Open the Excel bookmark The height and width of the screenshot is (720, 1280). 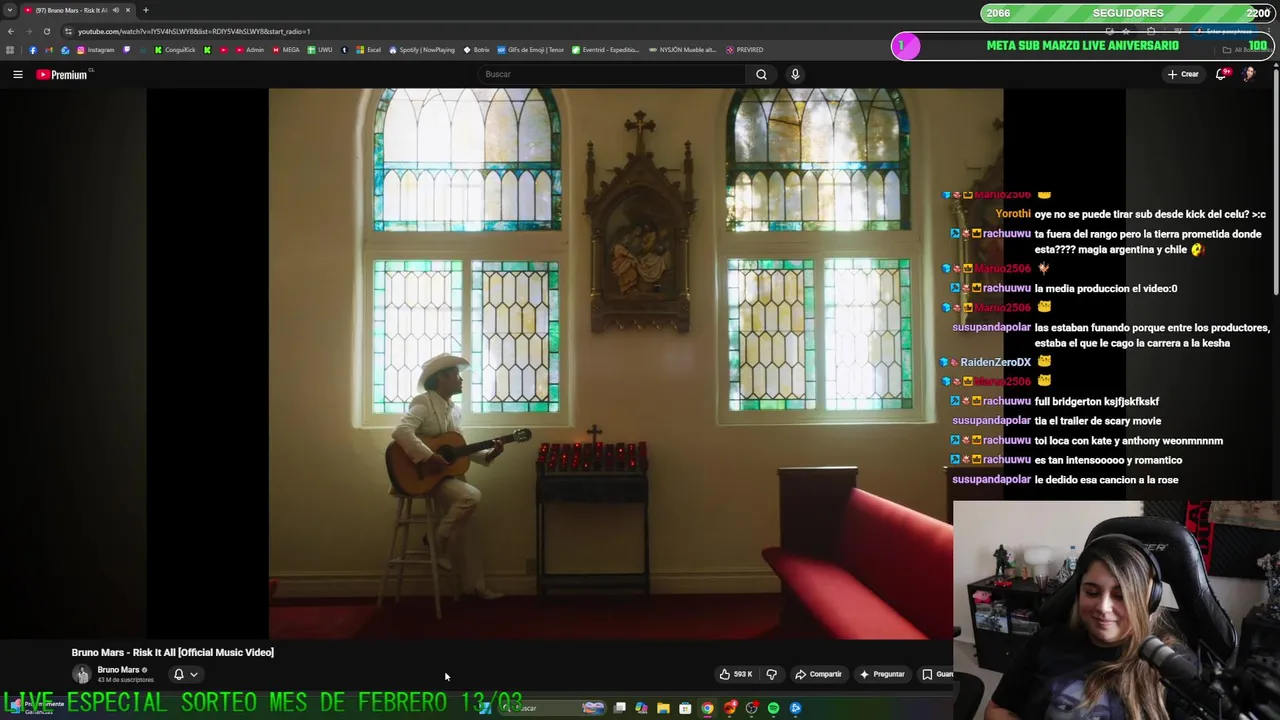pos(368,50)
